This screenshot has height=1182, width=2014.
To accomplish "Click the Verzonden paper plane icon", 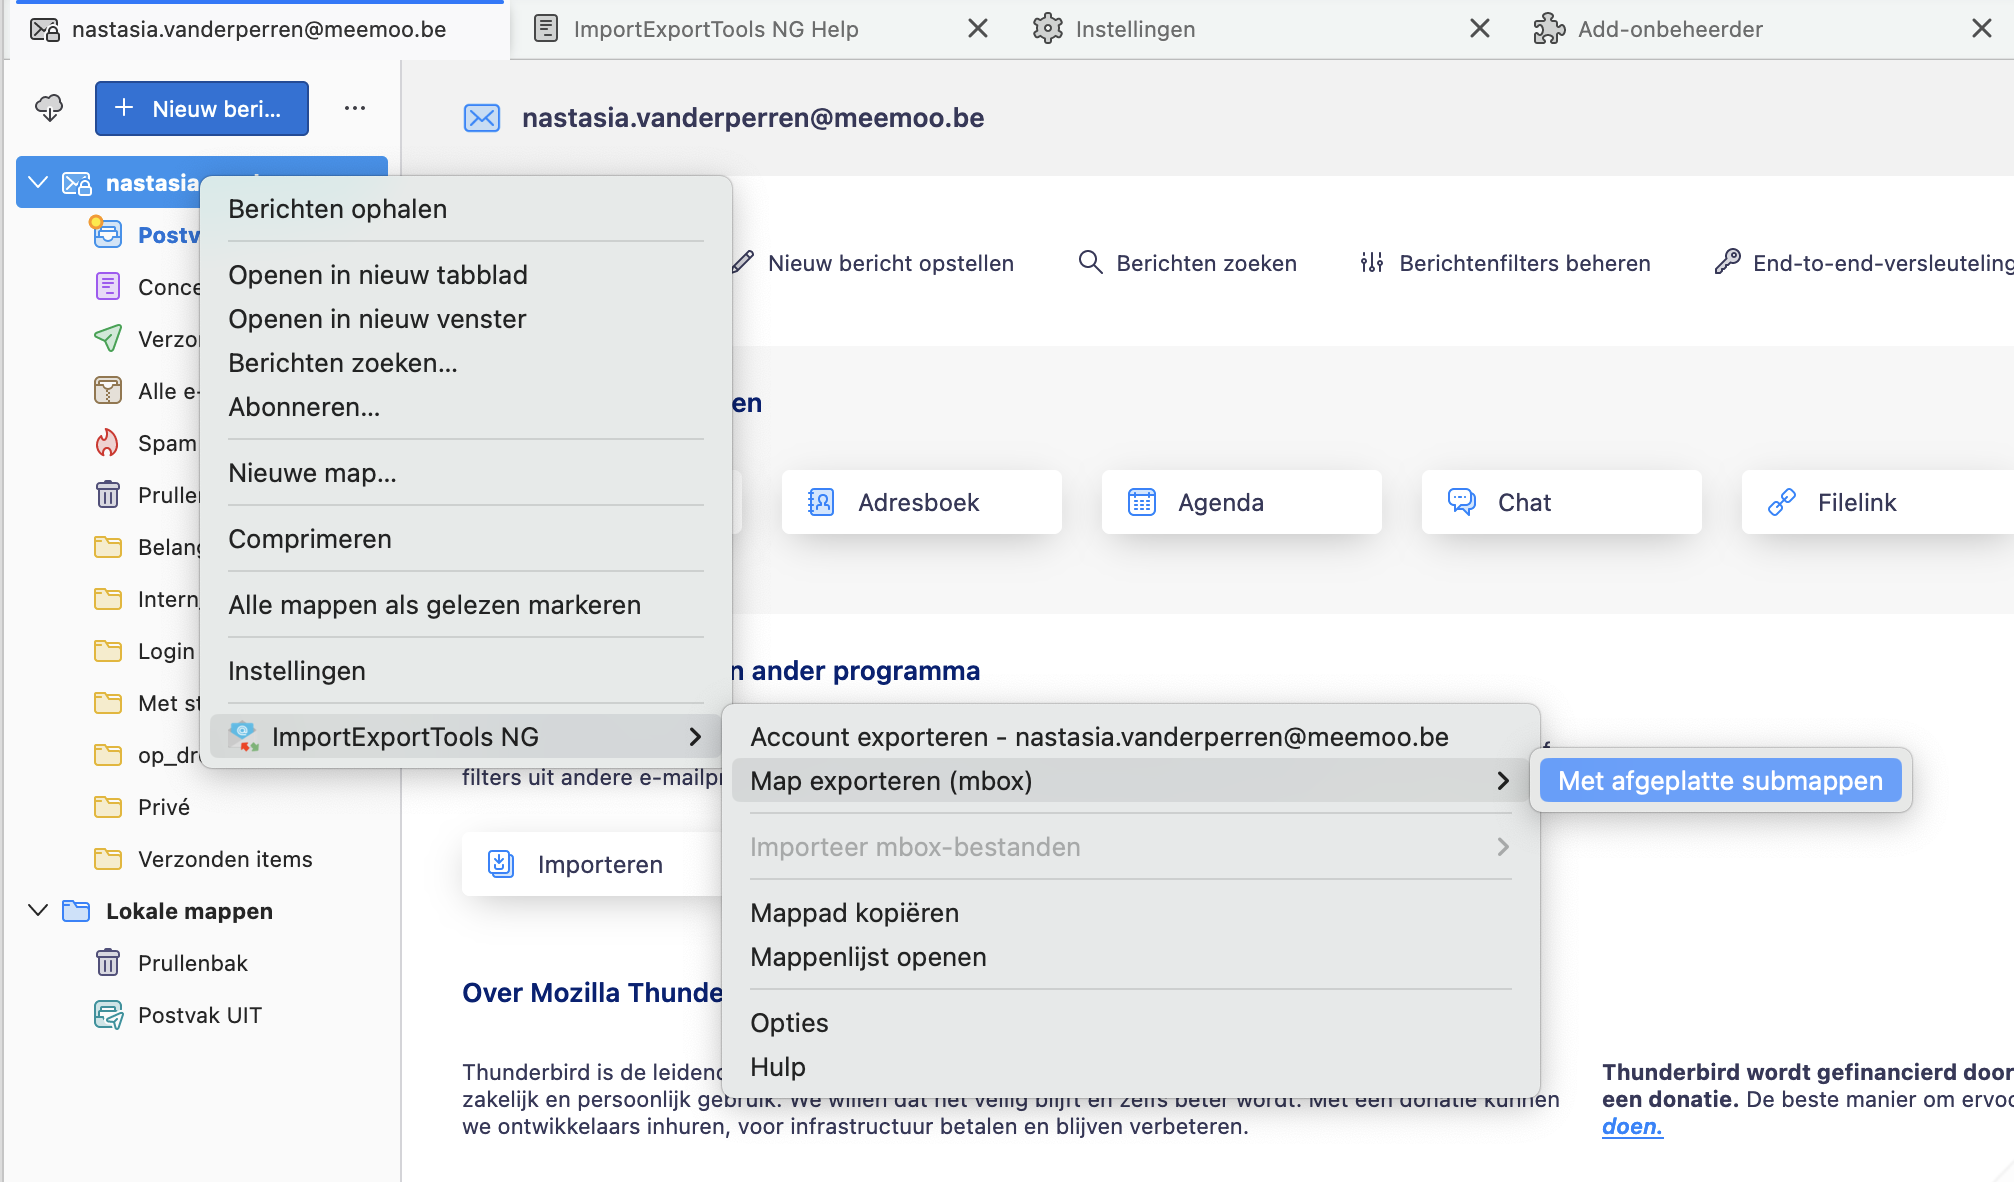I will tap(107, 339).
